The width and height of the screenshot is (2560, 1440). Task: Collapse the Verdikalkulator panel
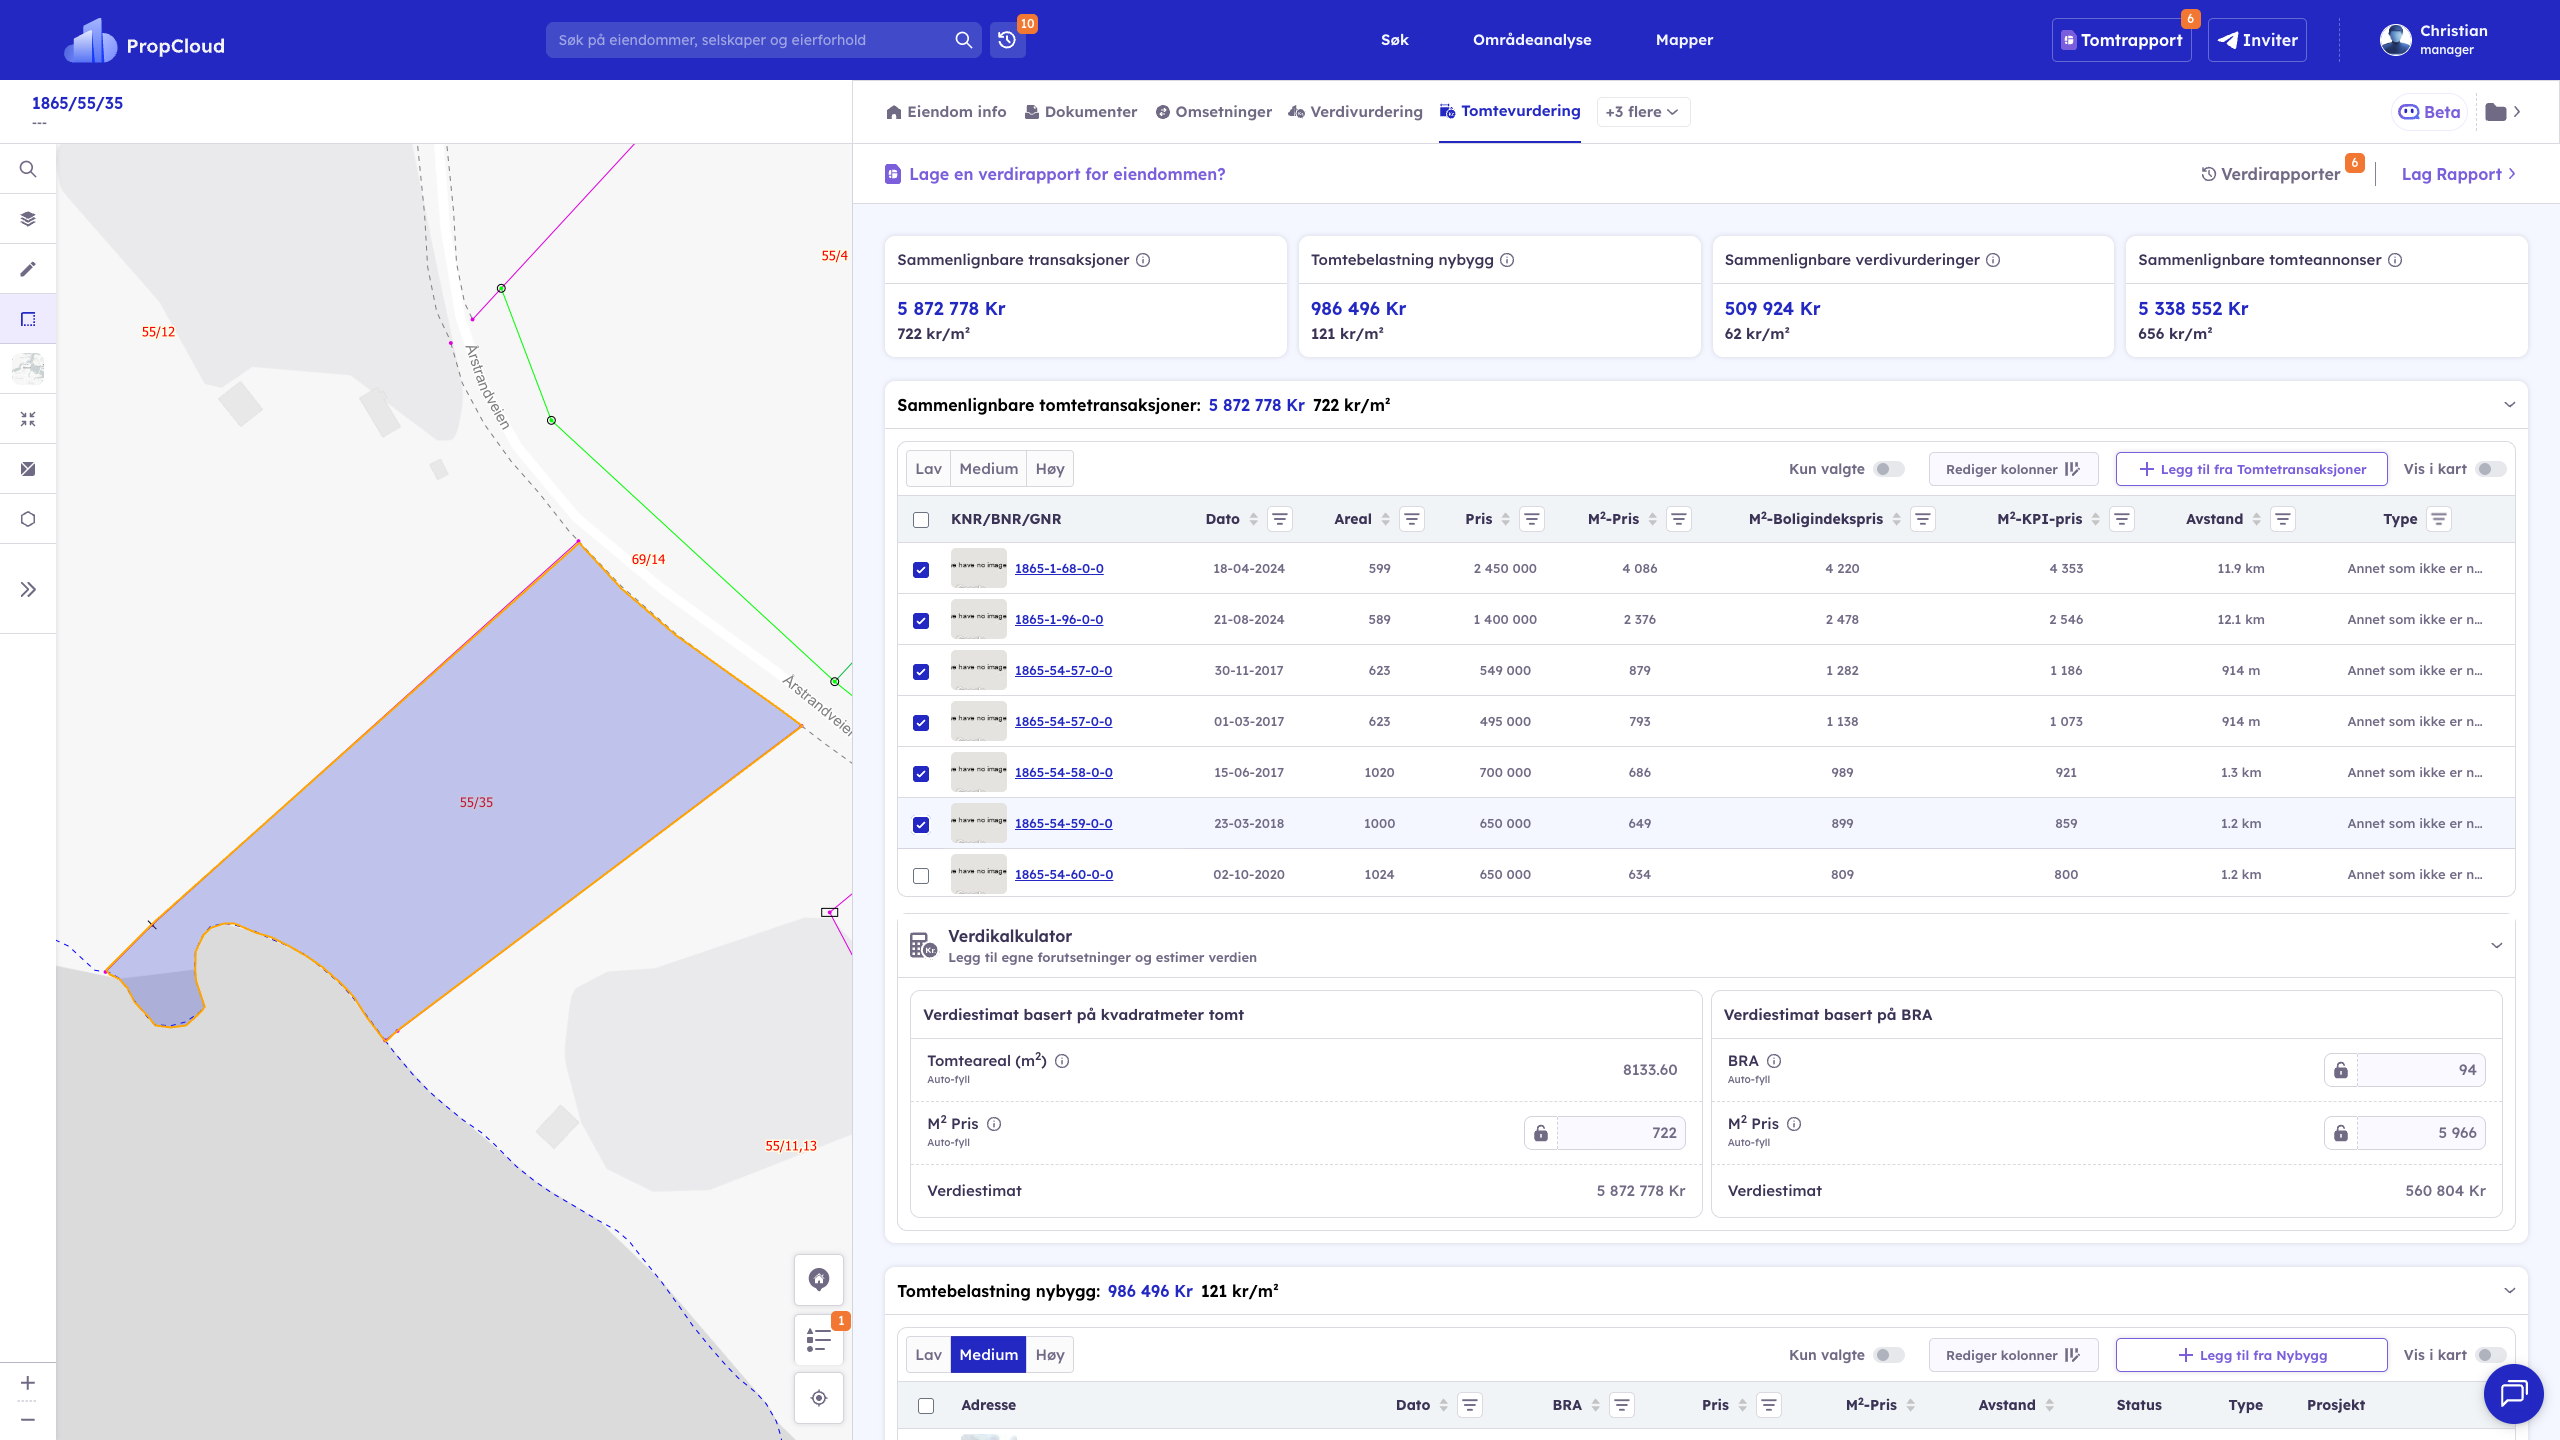tap(2496, 945)
